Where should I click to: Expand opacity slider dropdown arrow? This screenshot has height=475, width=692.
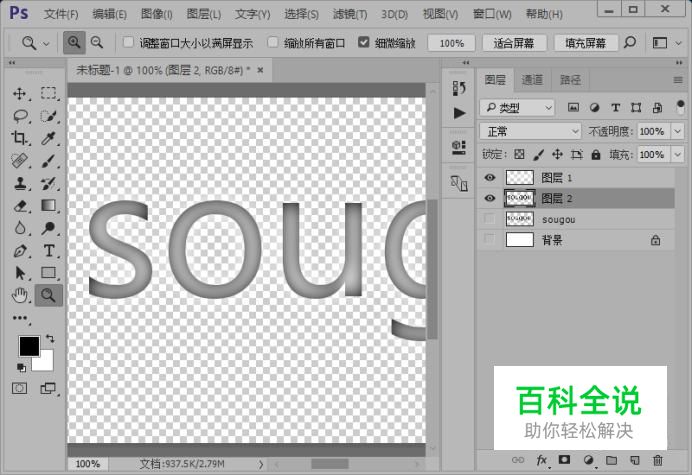coord(677,131)
